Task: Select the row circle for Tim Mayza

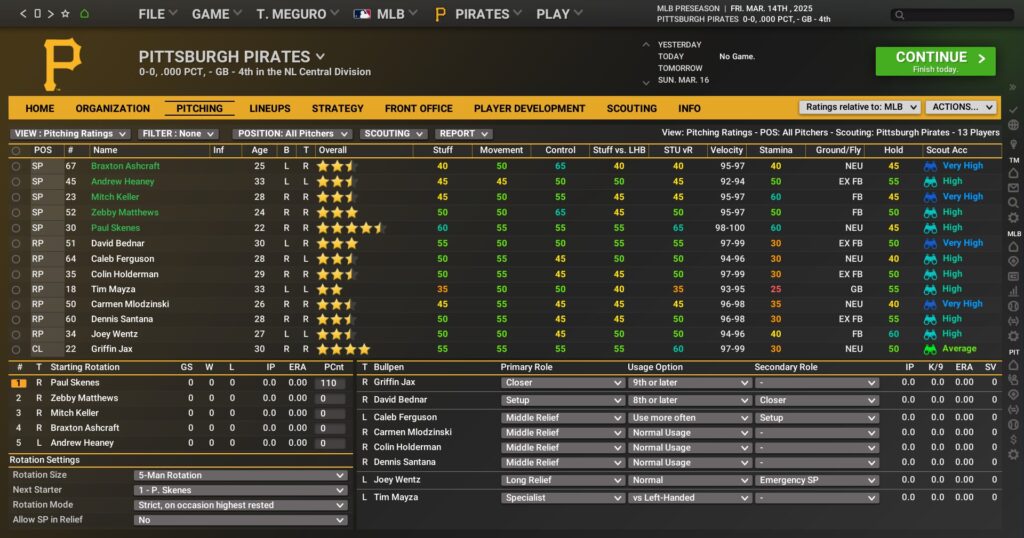Action: (x=16, y=289)
